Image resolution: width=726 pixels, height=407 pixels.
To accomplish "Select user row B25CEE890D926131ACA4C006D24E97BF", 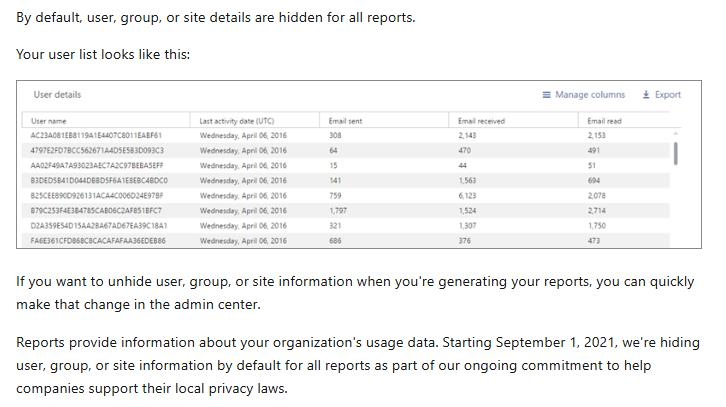I will click(x=96, y=196).
